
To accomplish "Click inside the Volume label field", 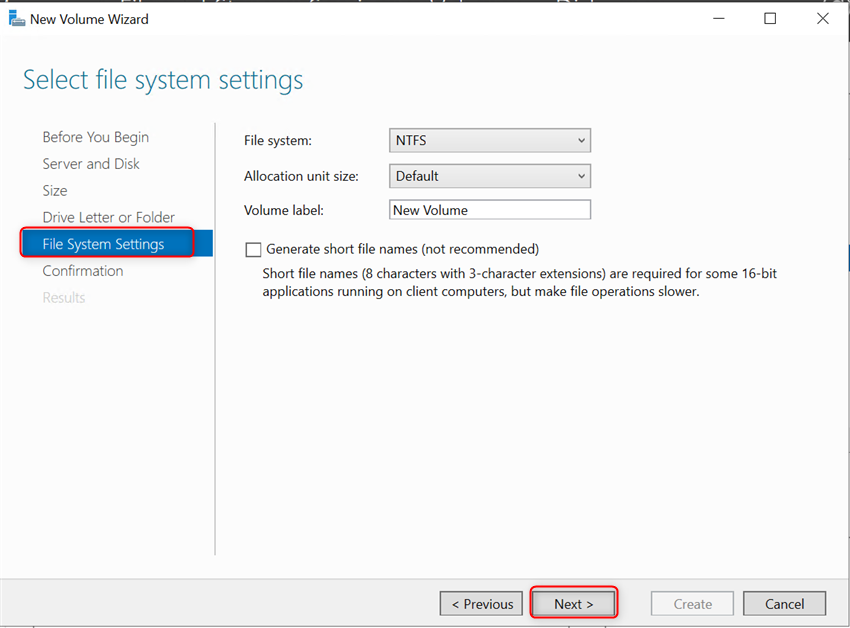I will pos(489,210).
